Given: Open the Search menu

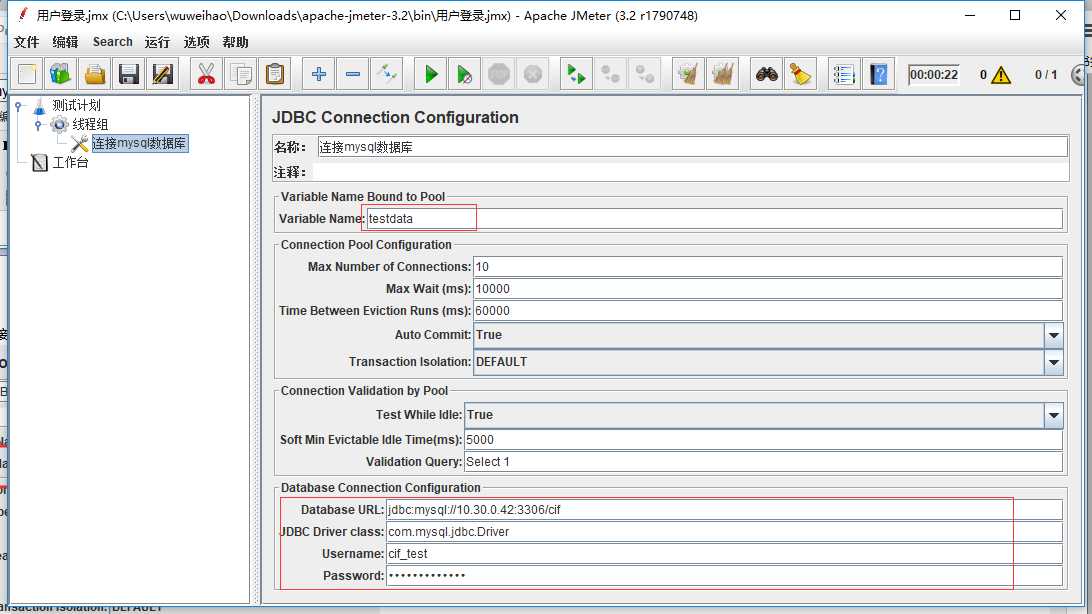Looking at the screenshot, I should coord(112,42).
